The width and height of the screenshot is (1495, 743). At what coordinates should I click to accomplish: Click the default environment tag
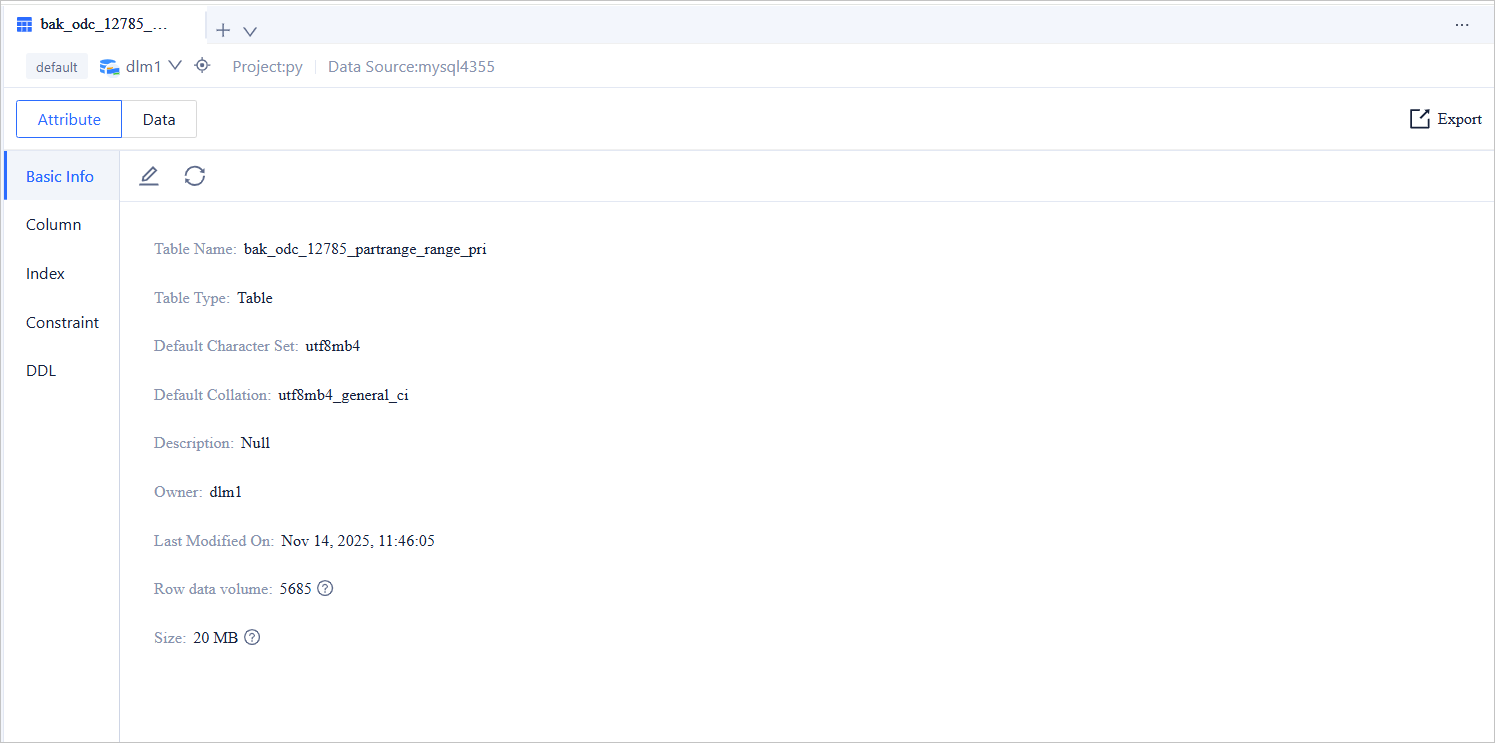57,67
